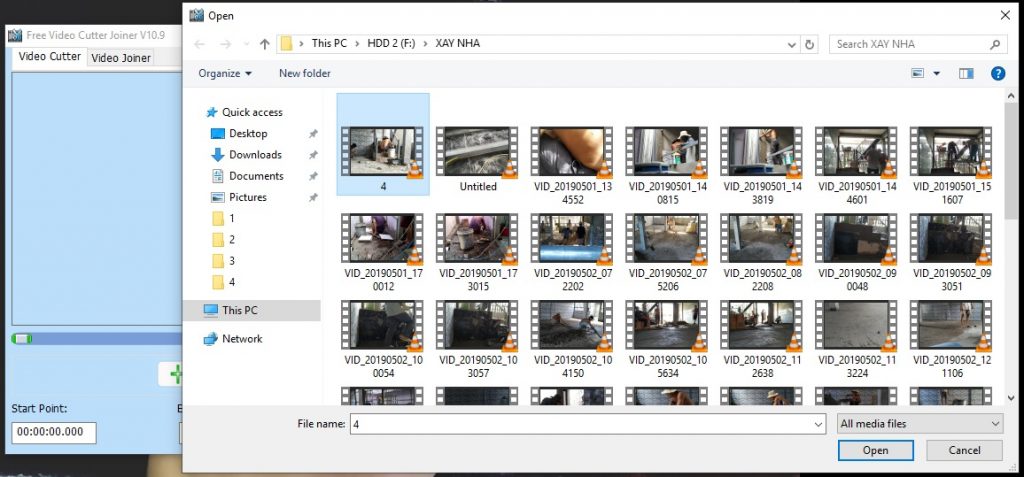Click the green plus icon in Video Cutter
Viewport: 1024px width, 477px height.
176,374
